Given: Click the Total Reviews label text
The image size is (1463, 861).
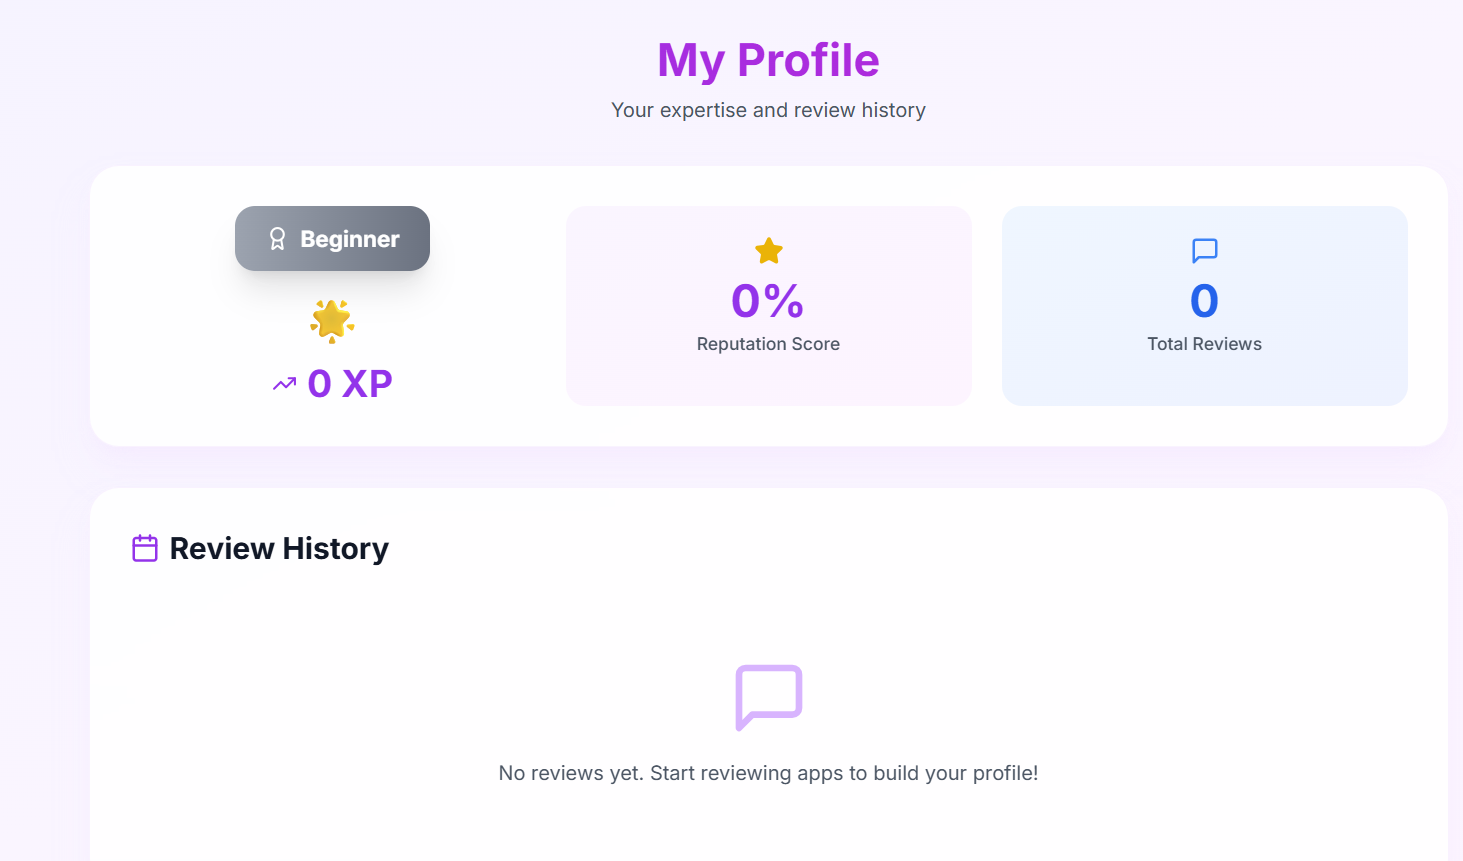Looking at the screenshot, I should [1204, 343].
